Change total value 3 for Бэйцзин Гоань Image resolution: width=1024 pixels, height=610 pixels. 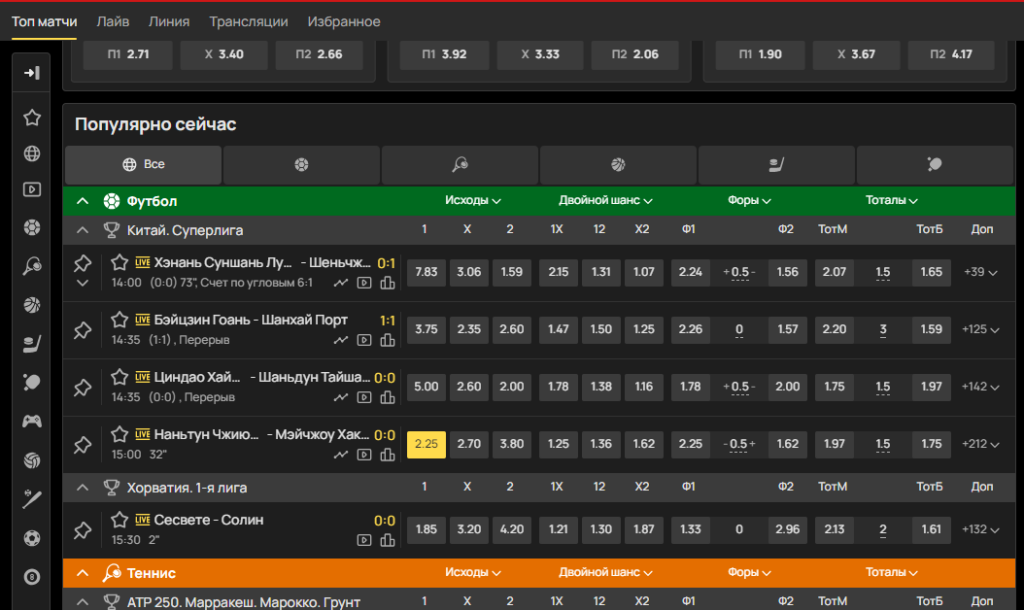point(883,330)
